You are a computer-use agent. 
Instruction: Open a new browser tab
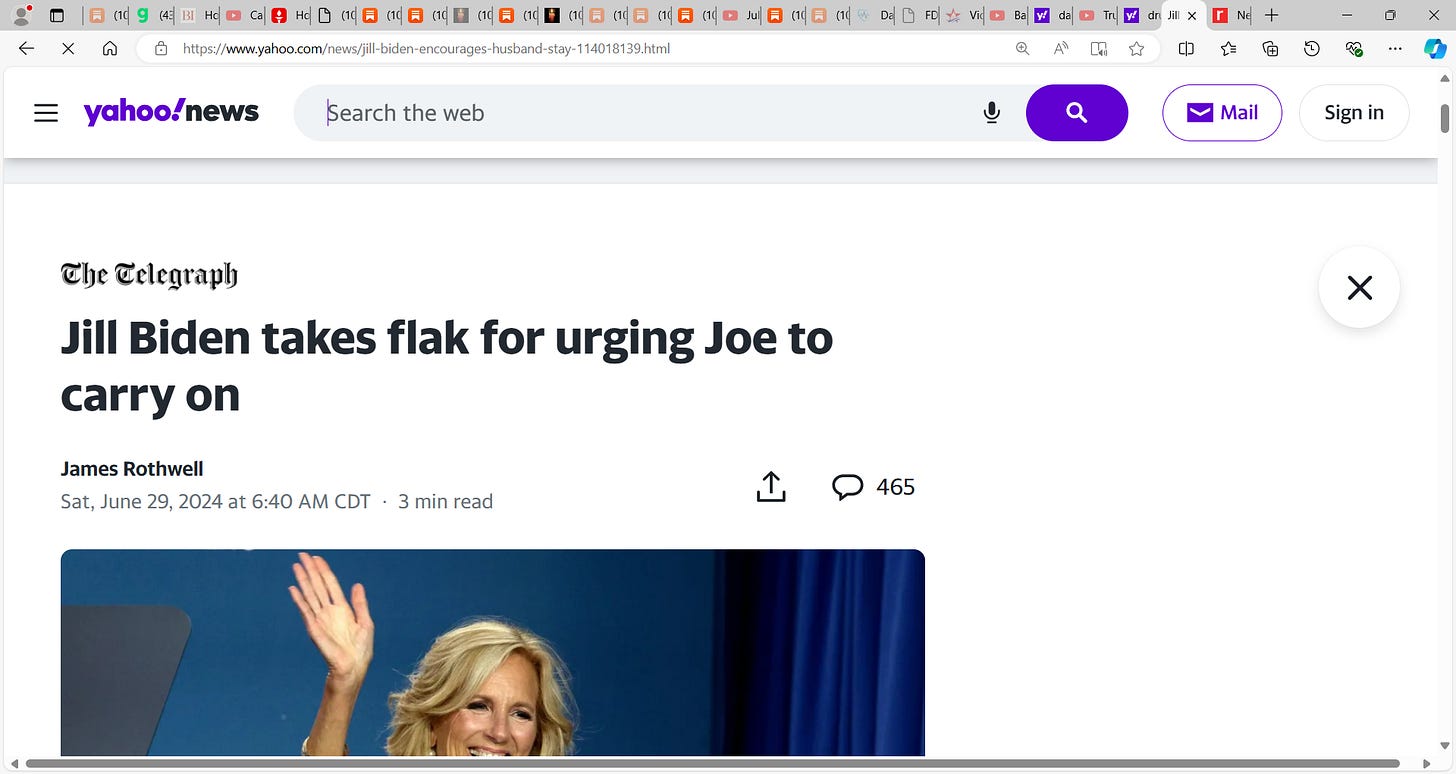(x=1271, y=15)
